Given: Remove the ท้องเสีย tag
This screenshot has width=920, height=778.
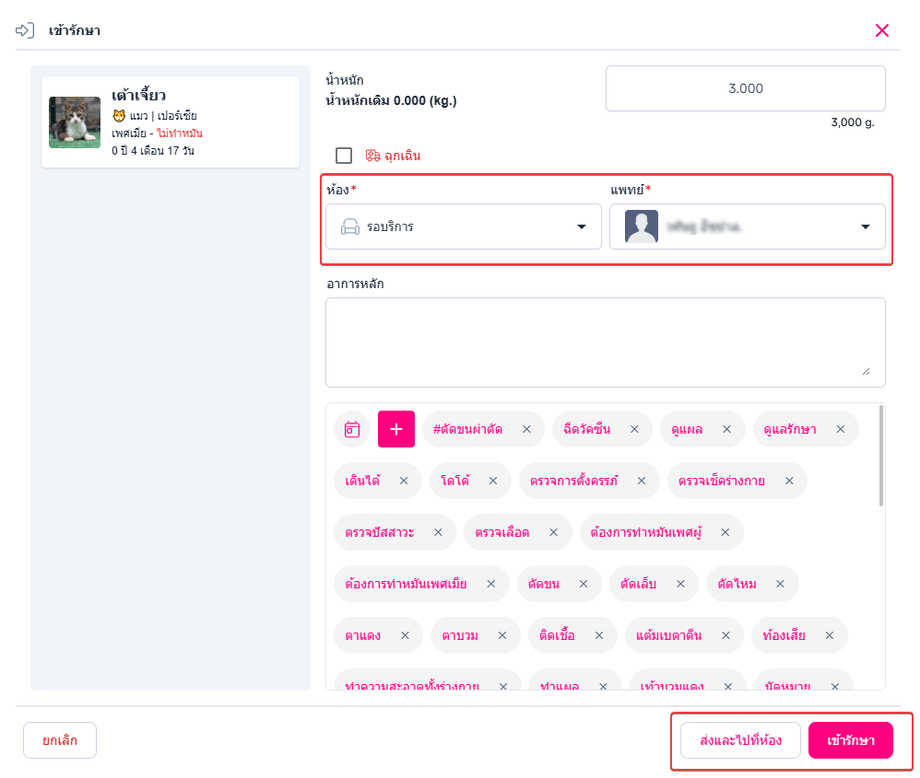Looking at the screenshot, I should tap(829, 635).
